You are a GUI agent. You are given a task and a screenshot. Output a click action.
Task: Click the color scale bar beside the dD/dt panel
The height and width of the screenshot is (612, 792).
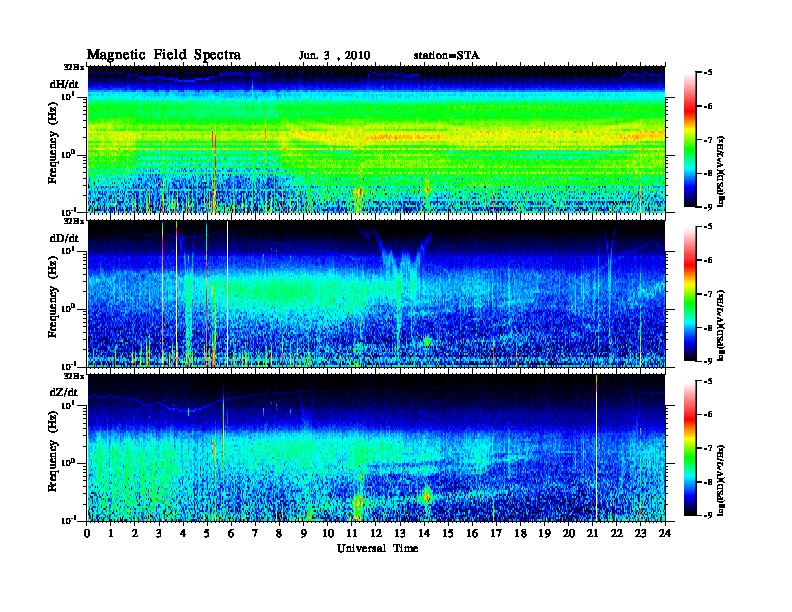(689, 294)
